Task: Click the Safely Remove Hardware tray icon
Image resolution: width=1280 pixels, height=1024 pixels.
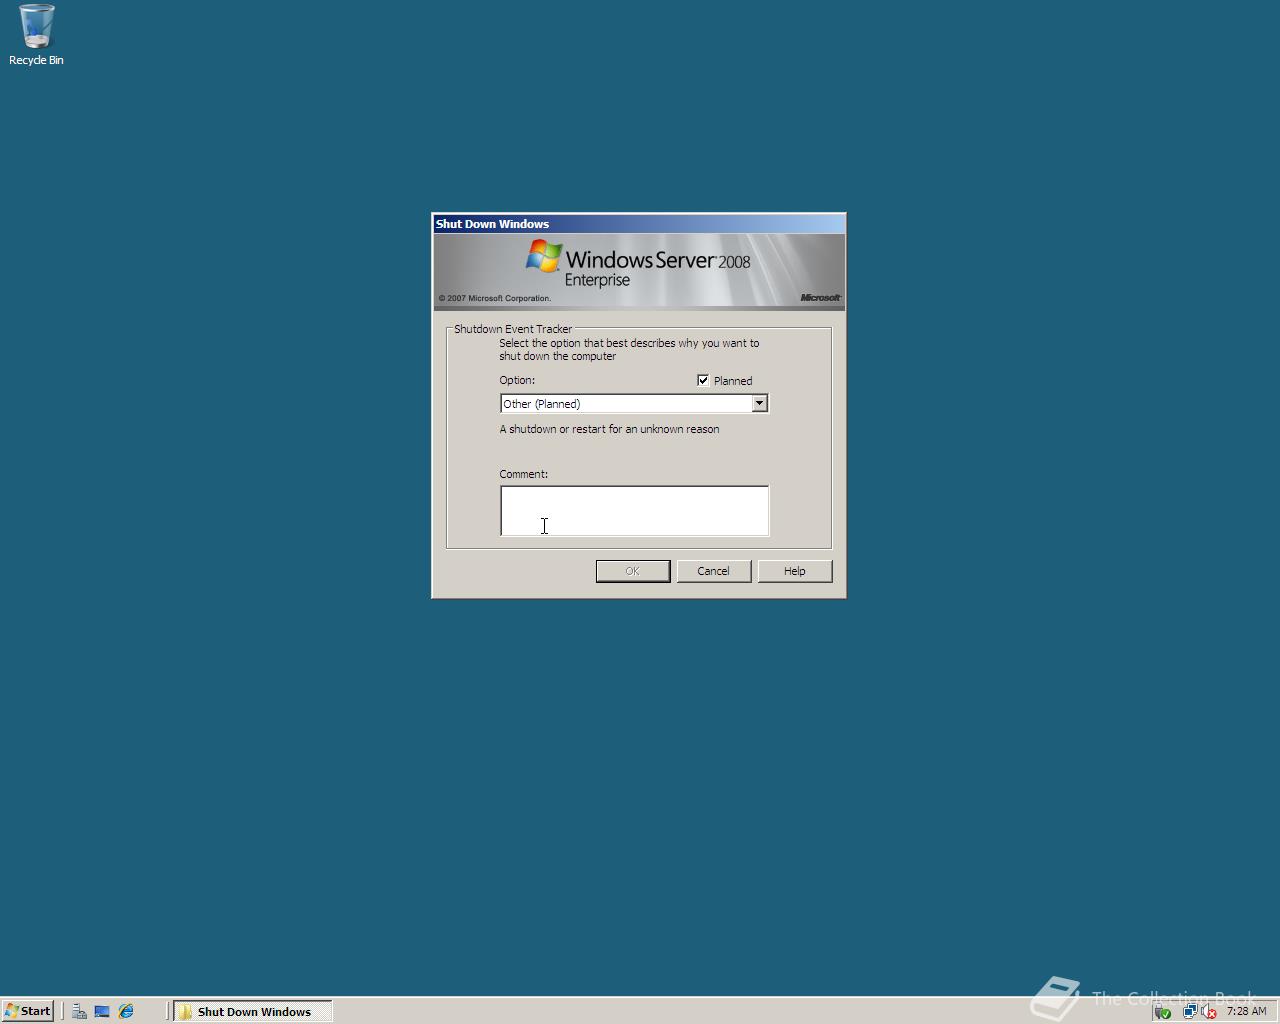Action: 1162,1011
